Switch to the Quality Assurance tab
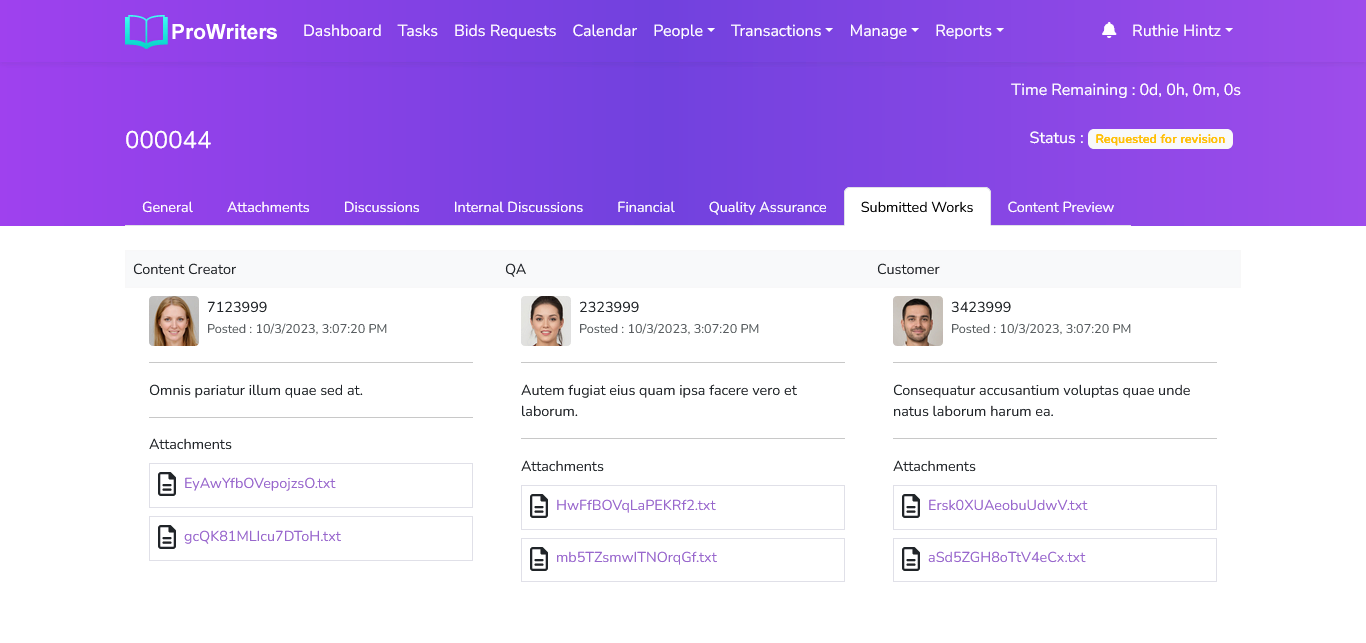The width and height of the screenshot is (1366, 643). [x=767, y=207]
